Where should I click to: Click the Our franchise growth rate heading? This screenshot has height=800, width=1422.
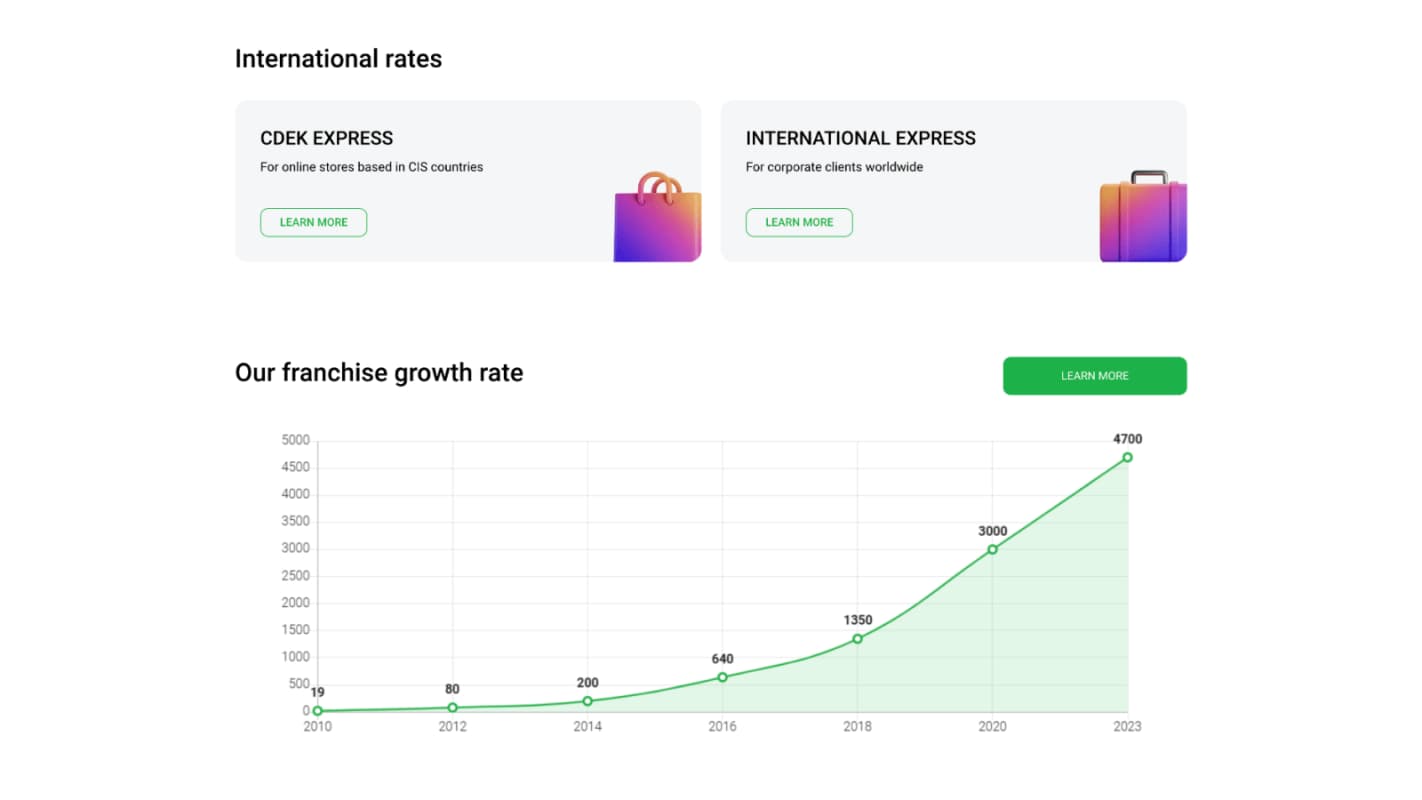point(378,373)
